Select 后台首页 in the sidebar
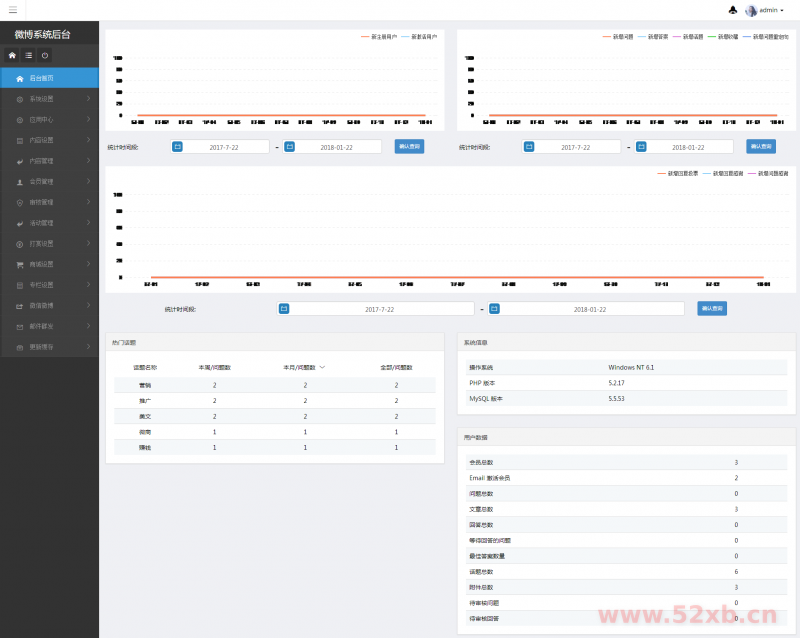 pos(49,78)
